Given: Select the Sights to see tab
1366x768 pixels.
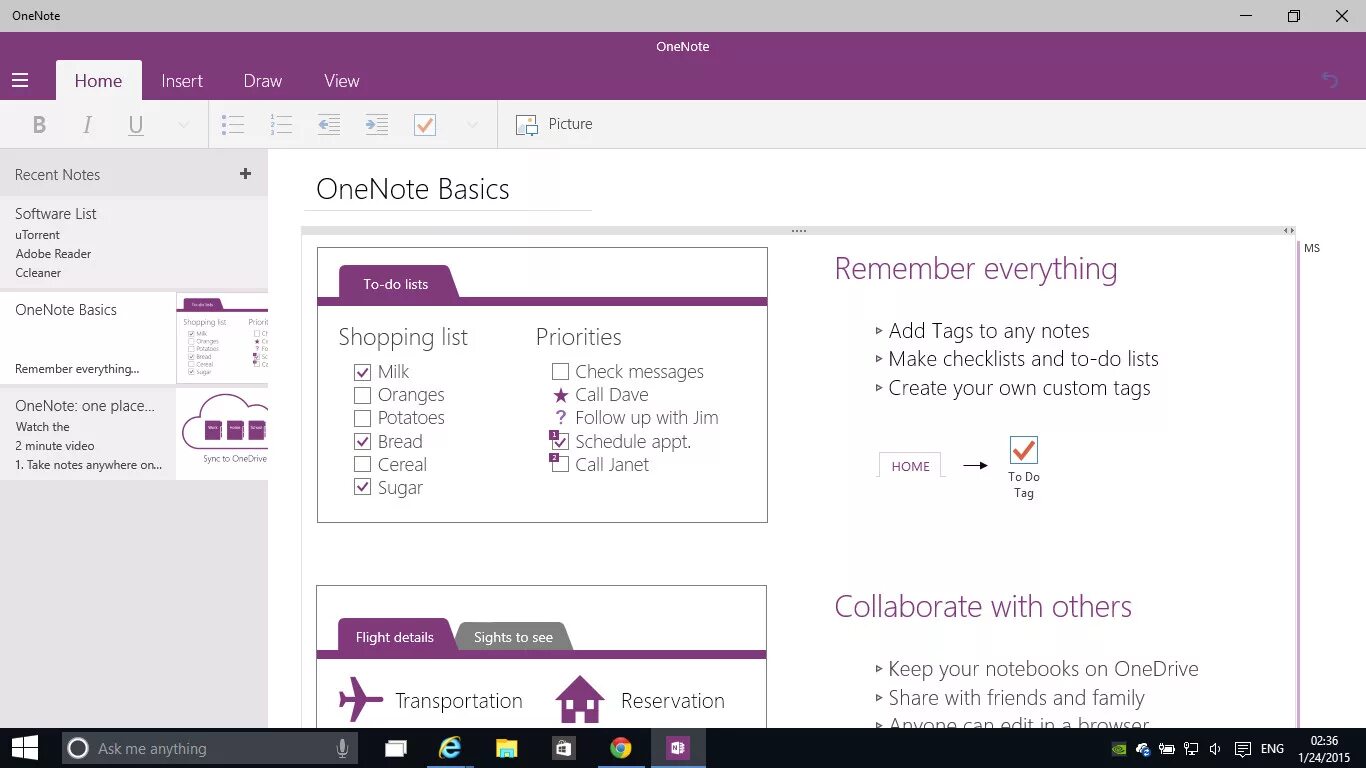Looking at the screenshot, I should point(513,637).
